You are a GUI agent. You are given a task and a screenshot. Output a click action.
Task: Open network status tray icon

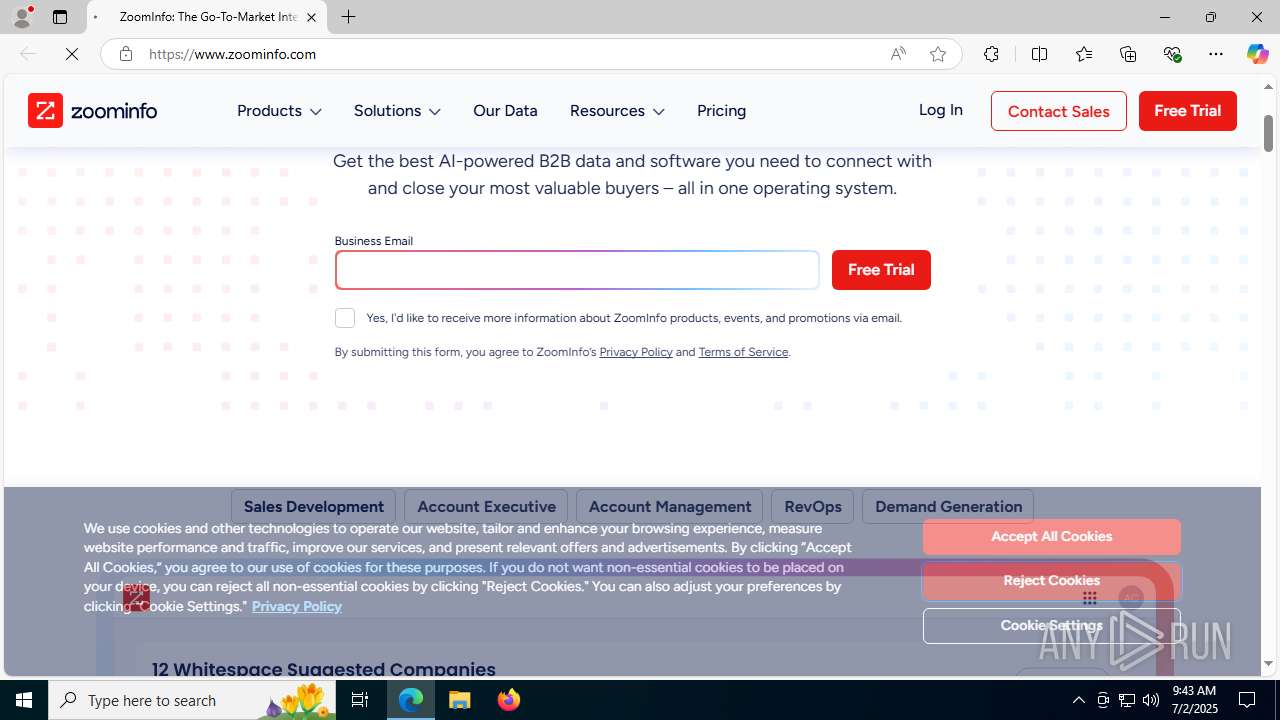click(1126, 700)
